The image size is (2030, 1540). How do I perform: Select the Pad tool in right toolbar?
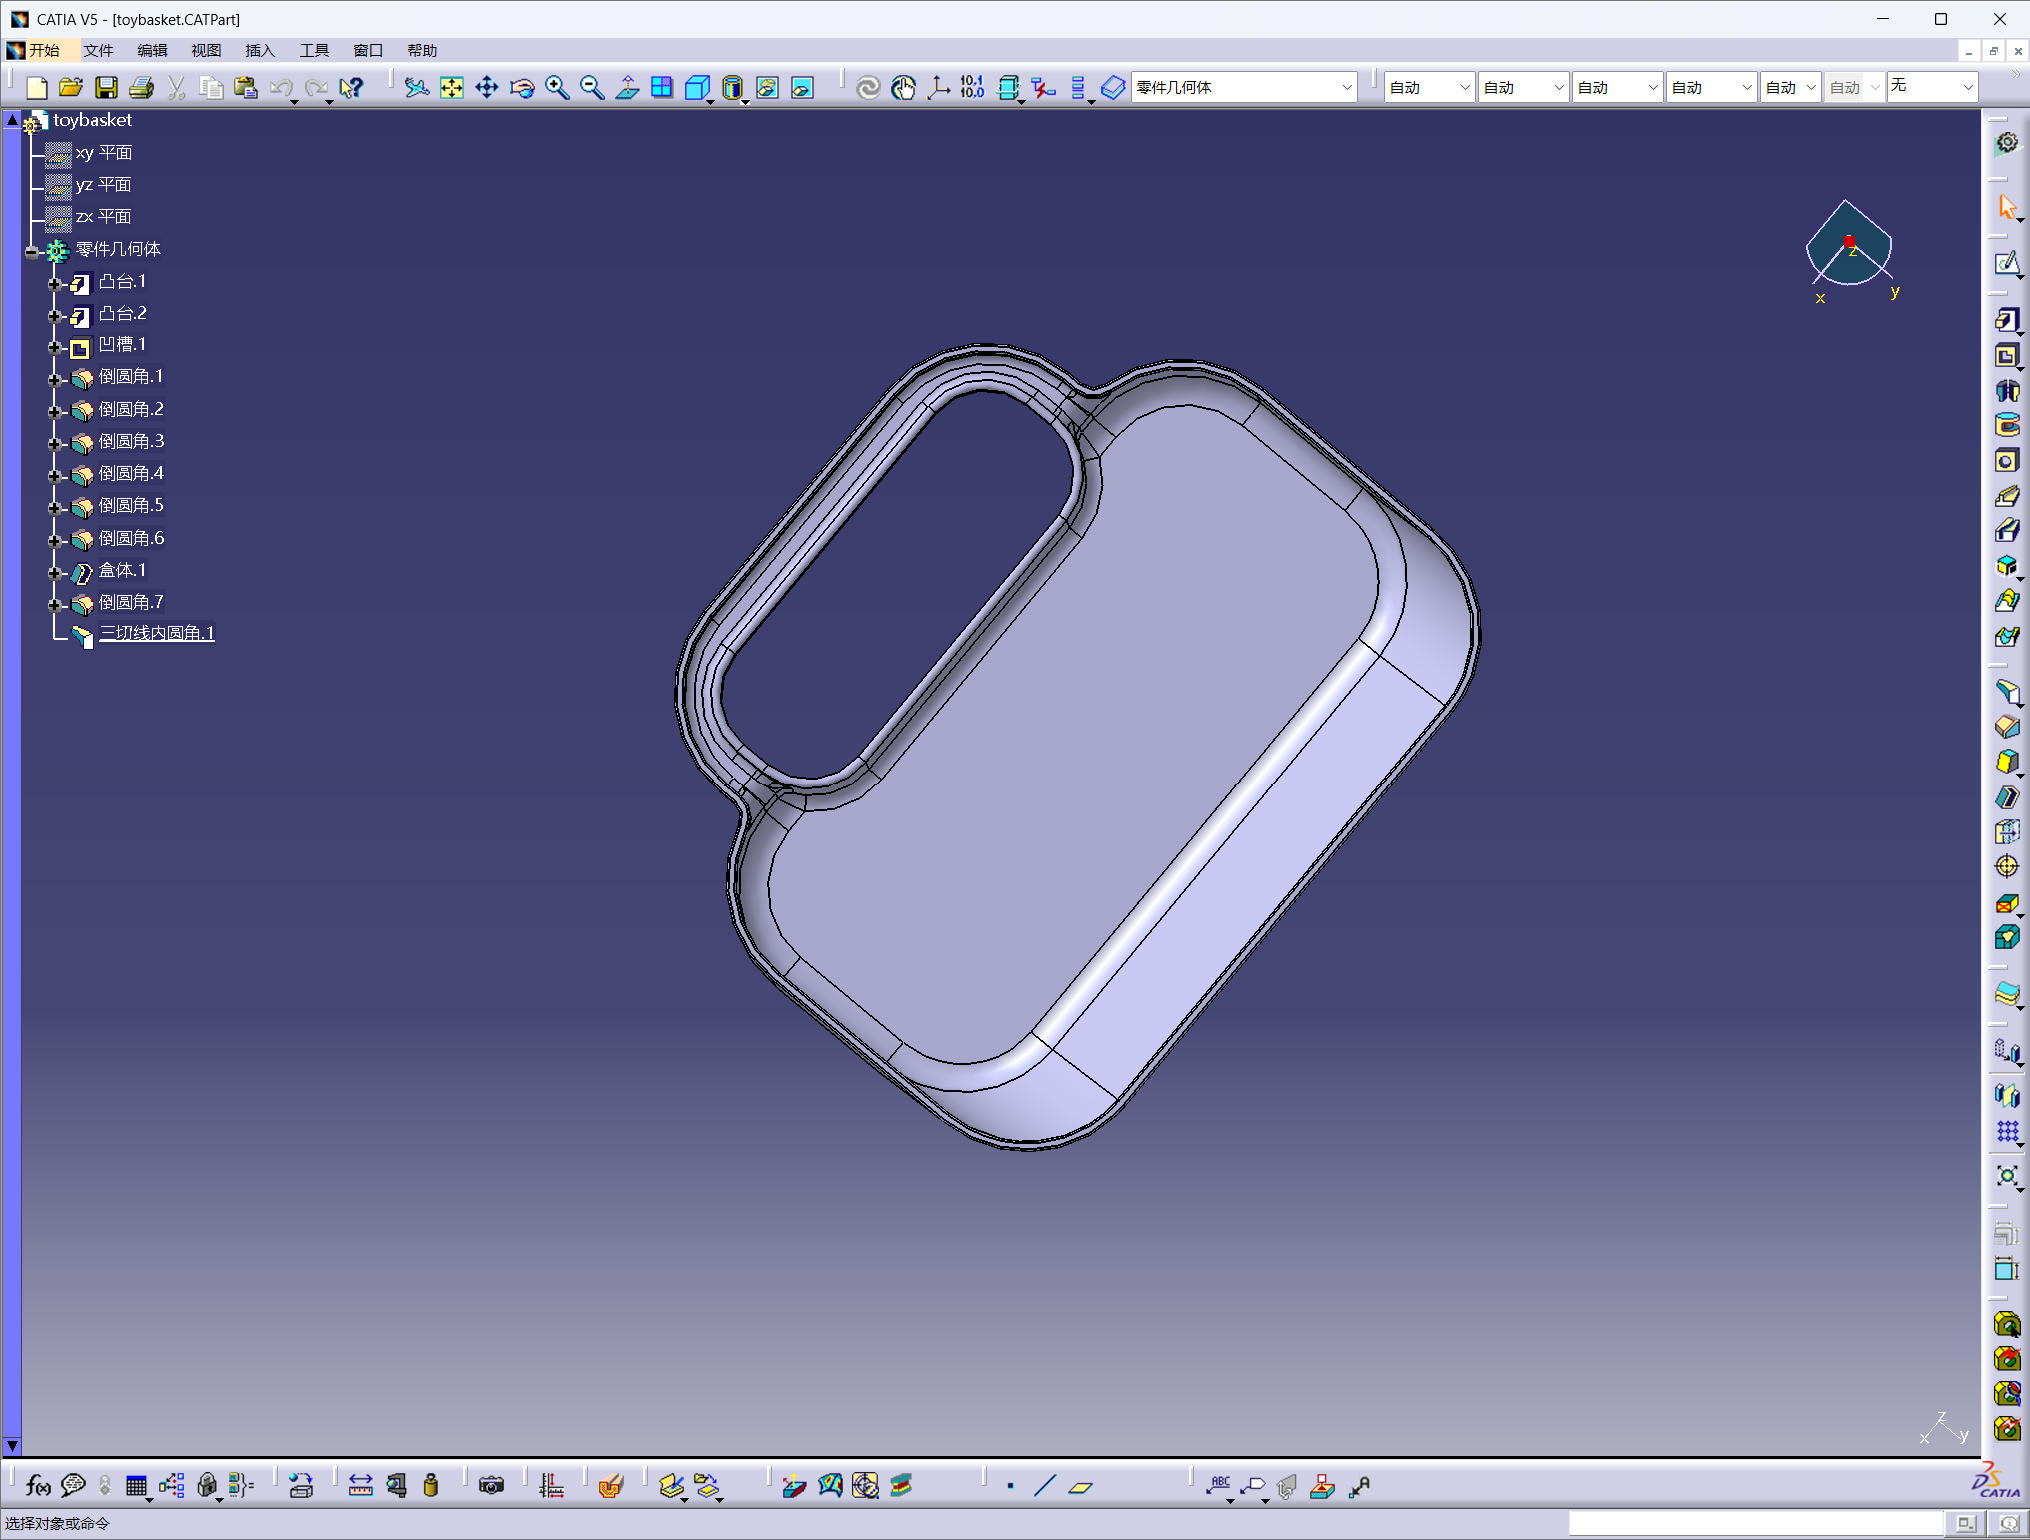(x=2006, y=320)
